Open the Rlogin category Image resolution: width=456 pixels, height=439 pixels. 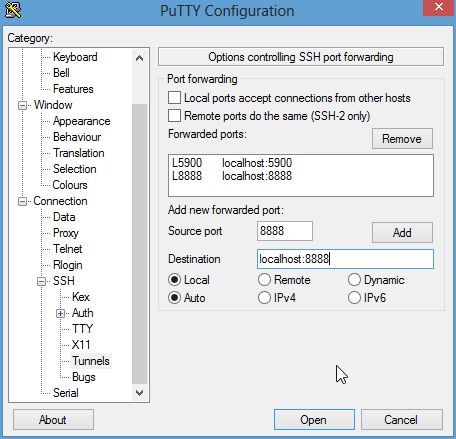pyautogui.click(x=68, y=265)
